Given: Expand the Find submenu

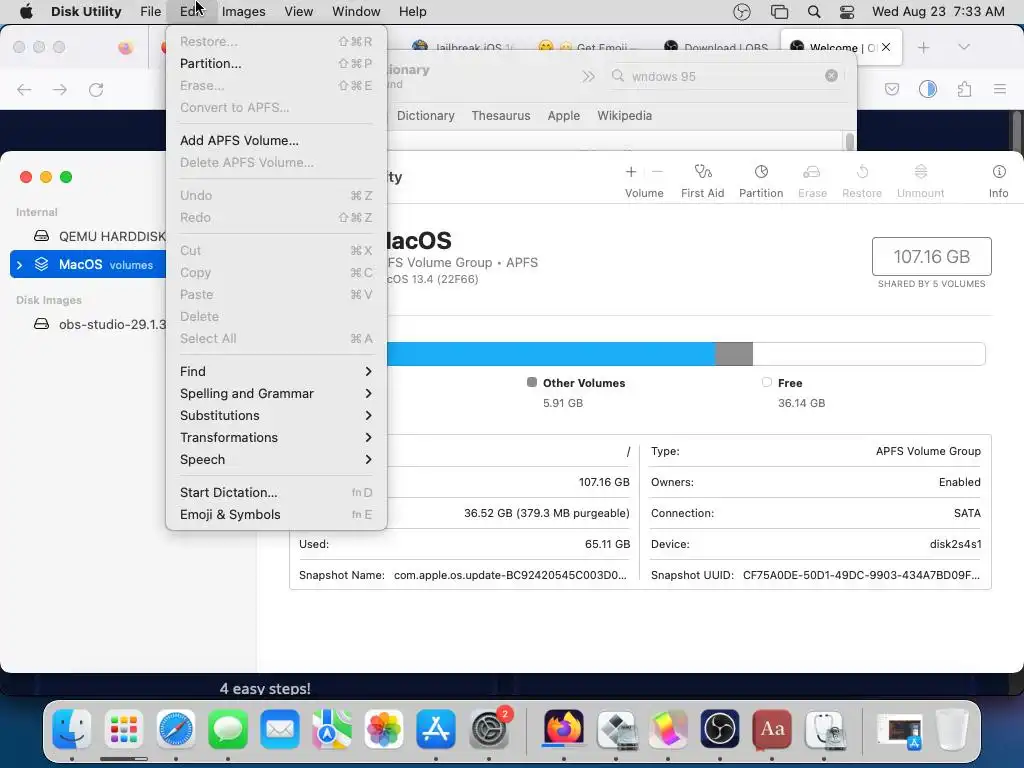Looking at the screenshot, I should [277, 371].
